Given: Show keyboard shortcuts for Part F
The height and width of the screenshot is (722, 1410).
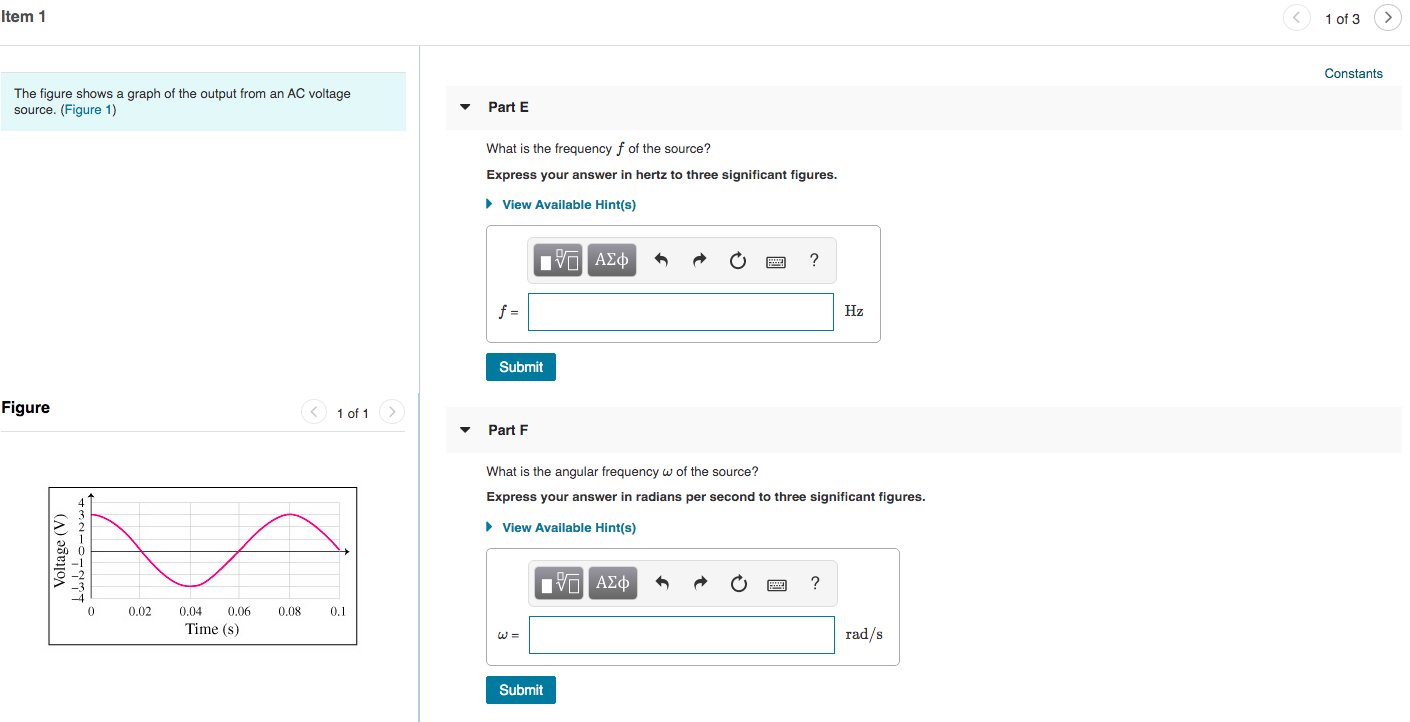Looking at the screenshot, I should tap(777, 585).
